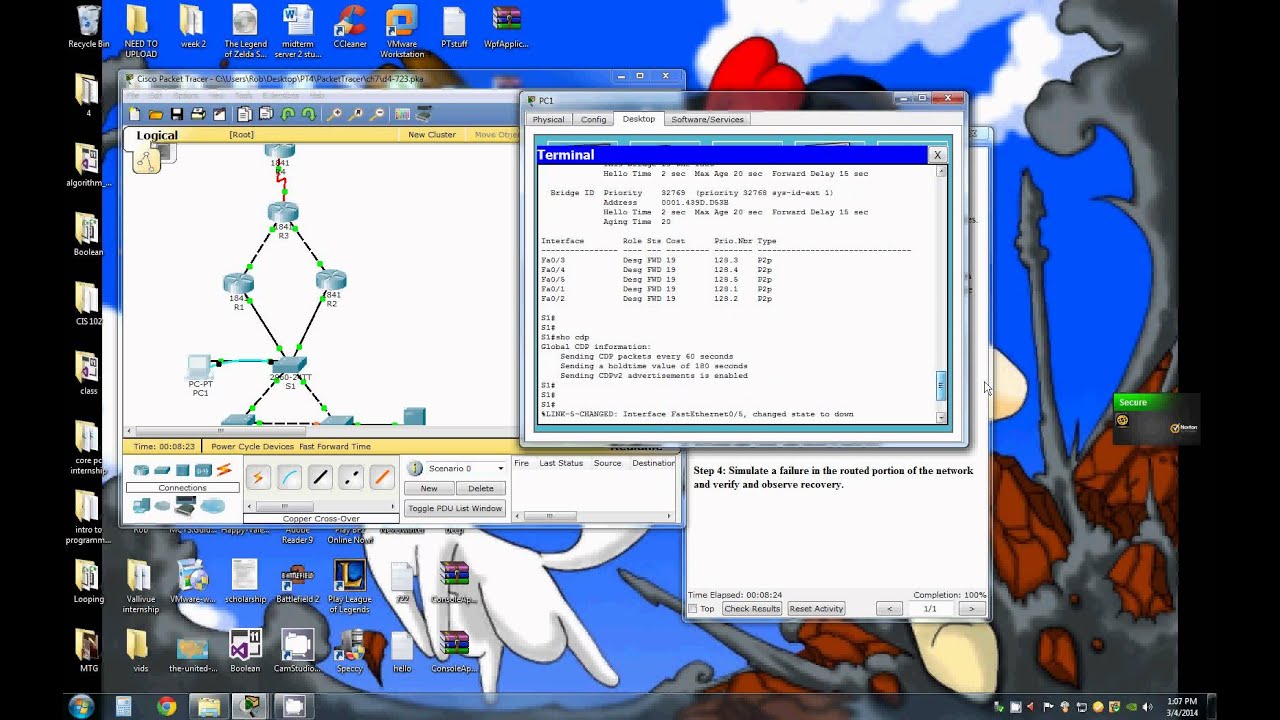Go to previous instruction page arrow

click(889, 609)
